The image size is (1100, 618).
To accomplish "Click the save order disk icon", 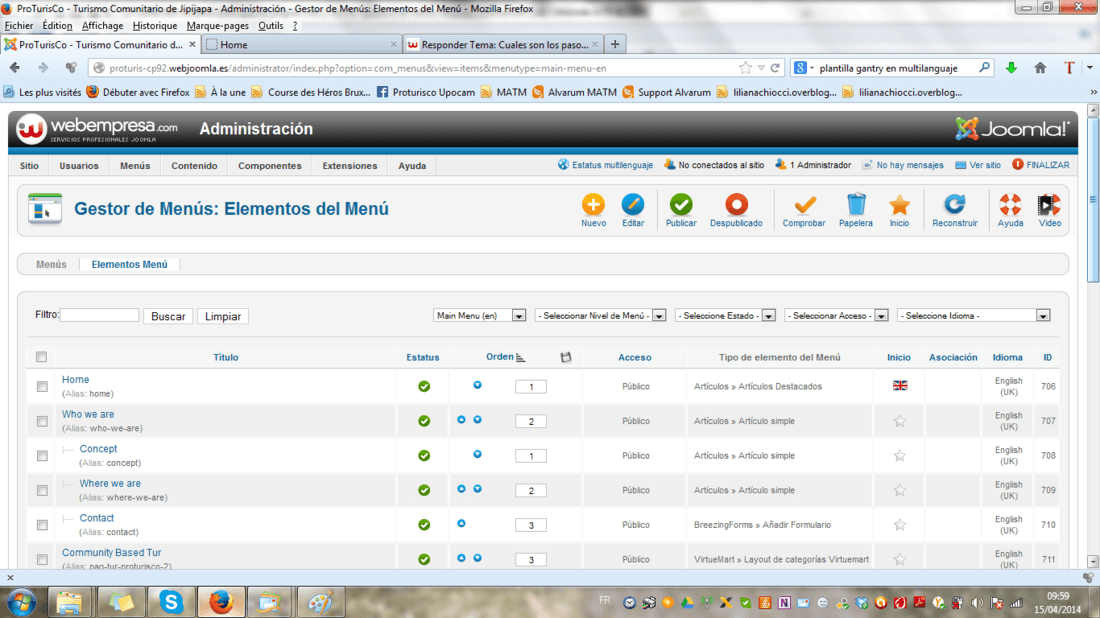I will pyautogui.click(x=566, y=357).
